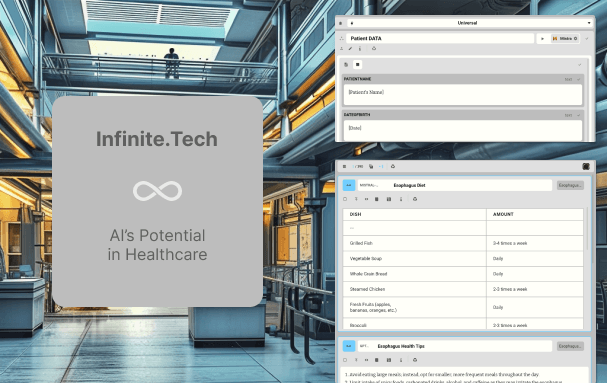Click the save icon in Health Tips toolbar
607x383 pixels.
point(389,360)
